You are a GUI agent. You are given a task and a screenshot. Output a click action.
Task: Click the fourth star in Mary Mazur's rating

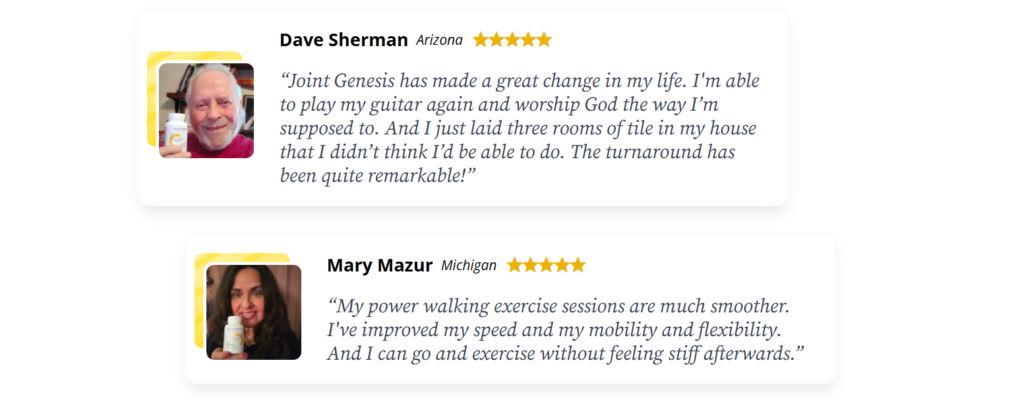coord(561,265)
